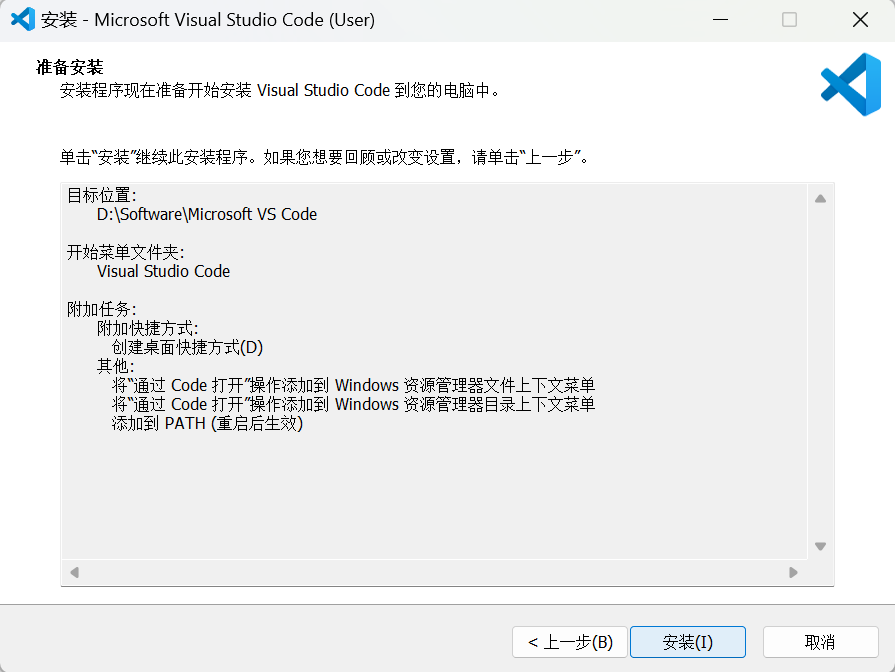The width and height of the screenshot is (895, 672).
Task: Click the 准备安装 heading
Action: [x=70, y=67]
